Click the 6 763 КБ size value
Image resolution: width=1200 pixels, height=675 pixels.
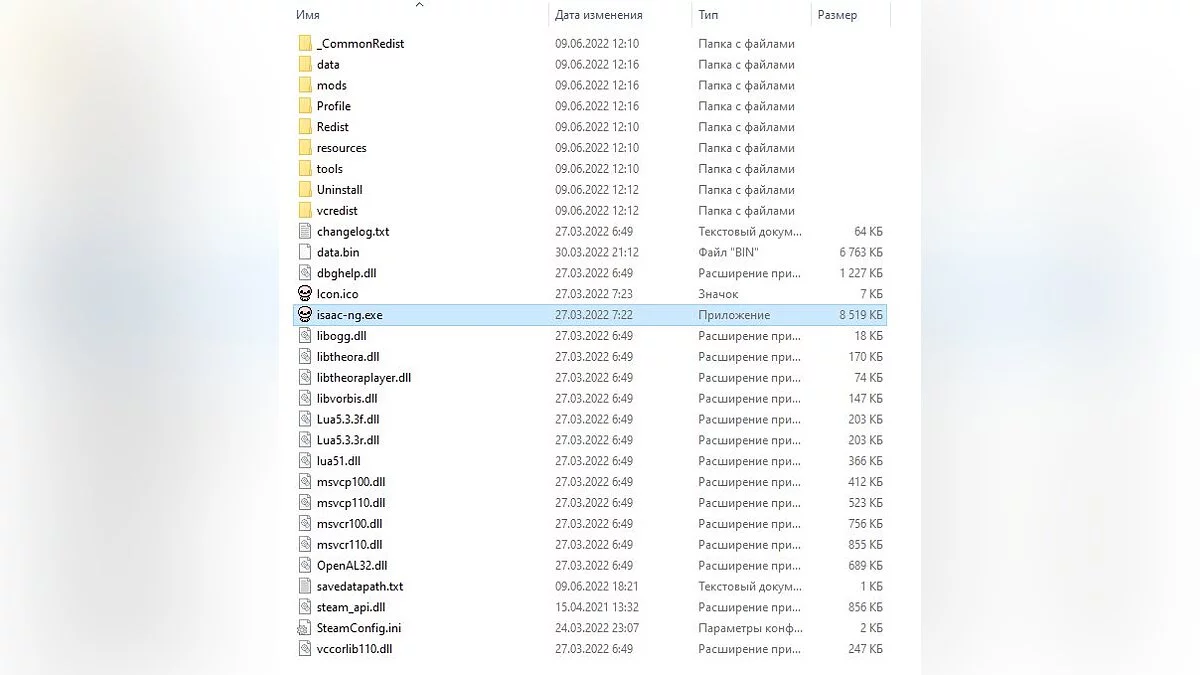[x=861, y=252]
